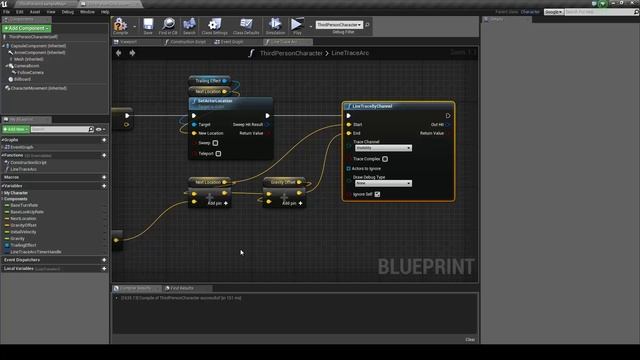Start Simulation from the toolbar
Screen dimensions: 640x360
[x=275, y=26]
